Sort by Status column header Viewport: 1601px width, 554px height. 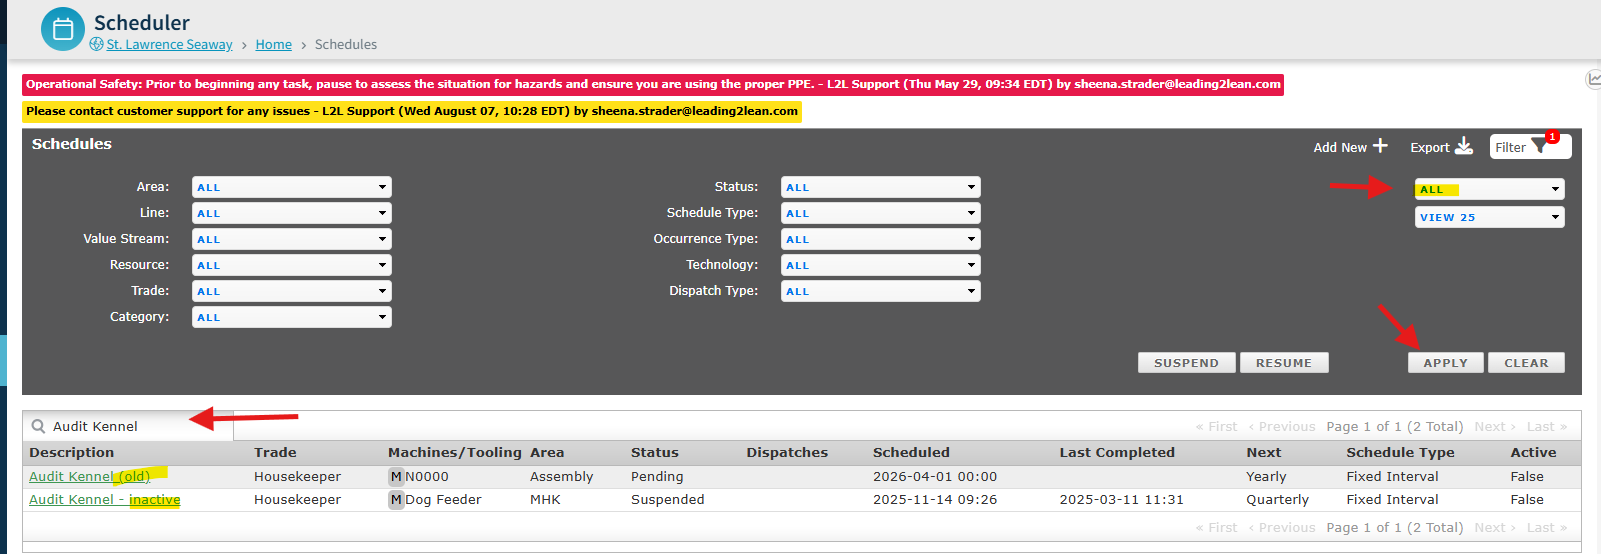655,453
